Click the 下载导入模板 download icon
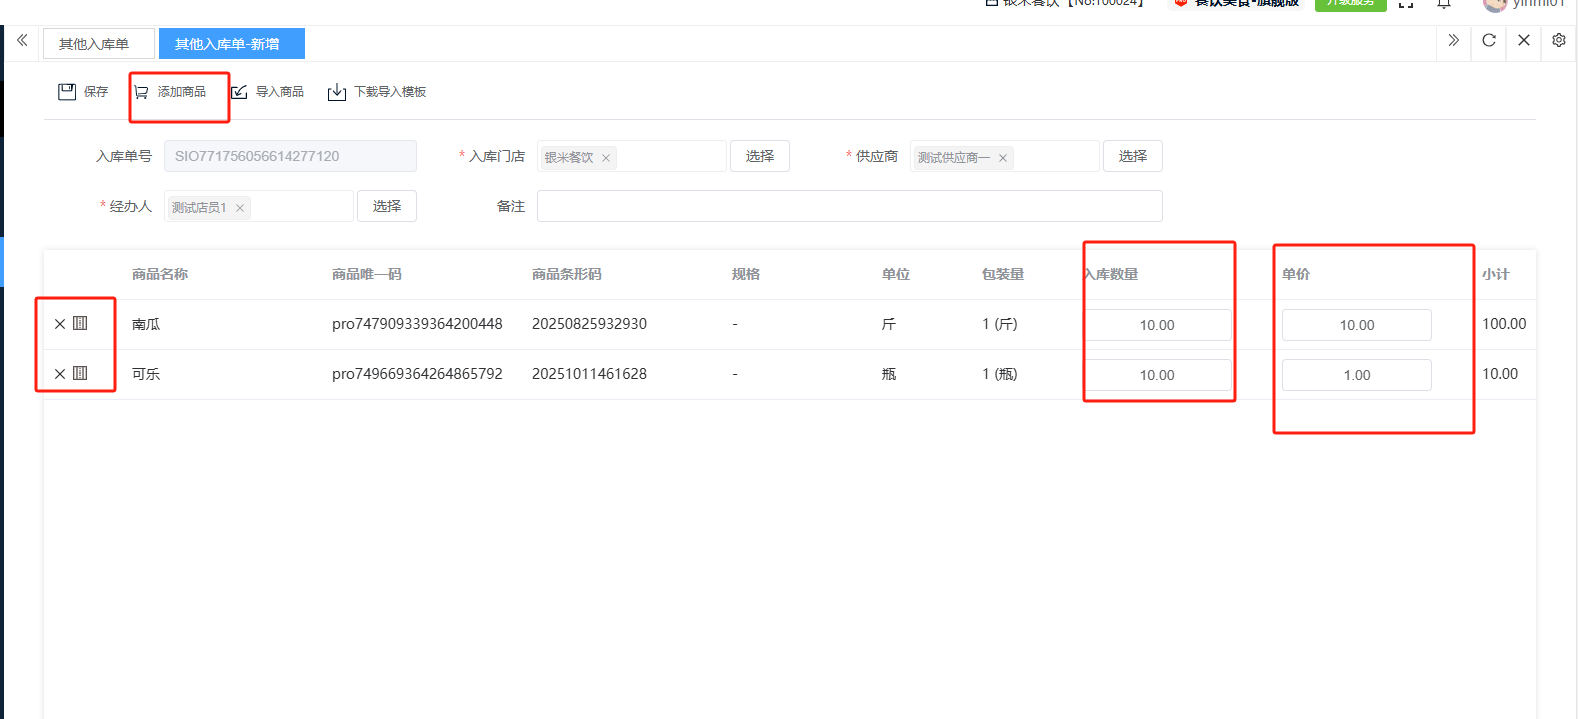Viewport: 1578px width, 719px height. pyautogui.click(x=337, y=92)
